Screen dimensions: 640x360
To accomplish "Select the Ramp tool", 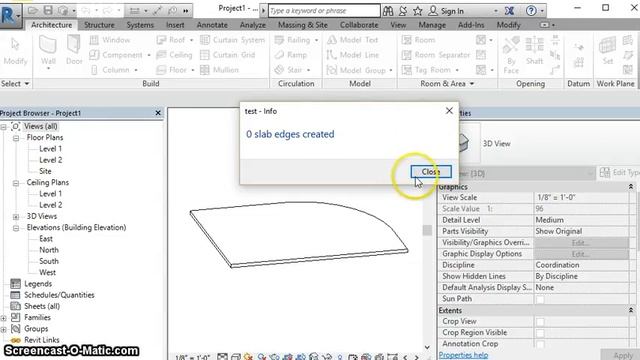I will 291,55.
